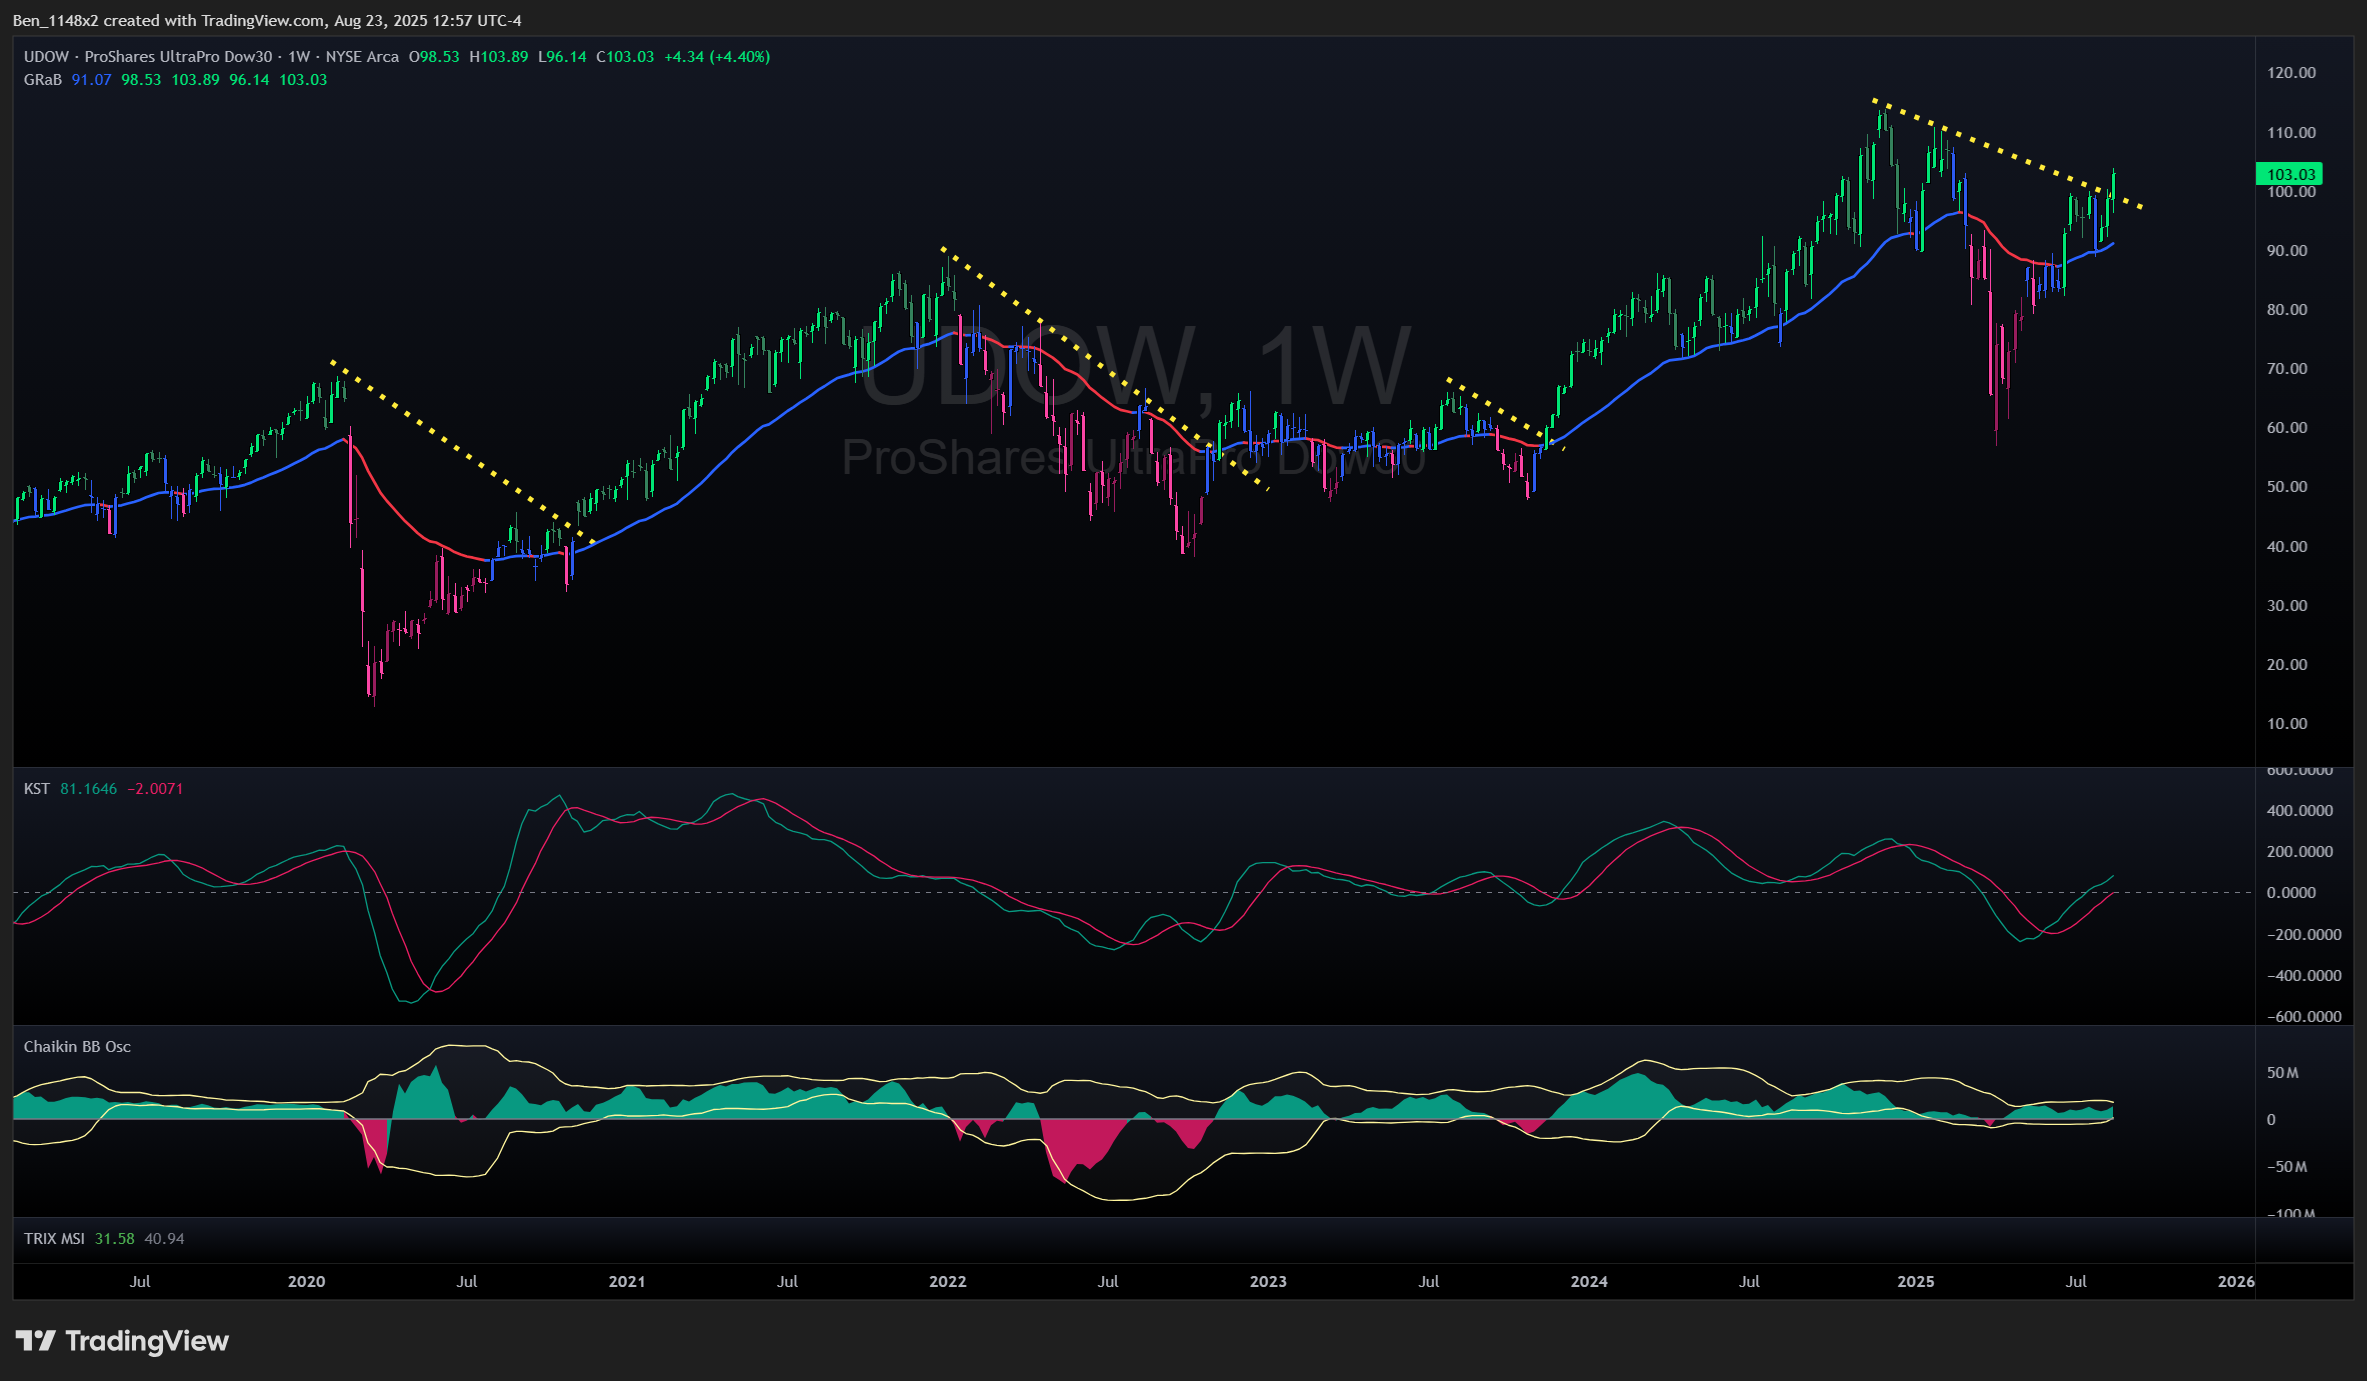The image size is (2367, 1381).
Task: Select the 2026 label on time axis
Action: point(2236,1282)
